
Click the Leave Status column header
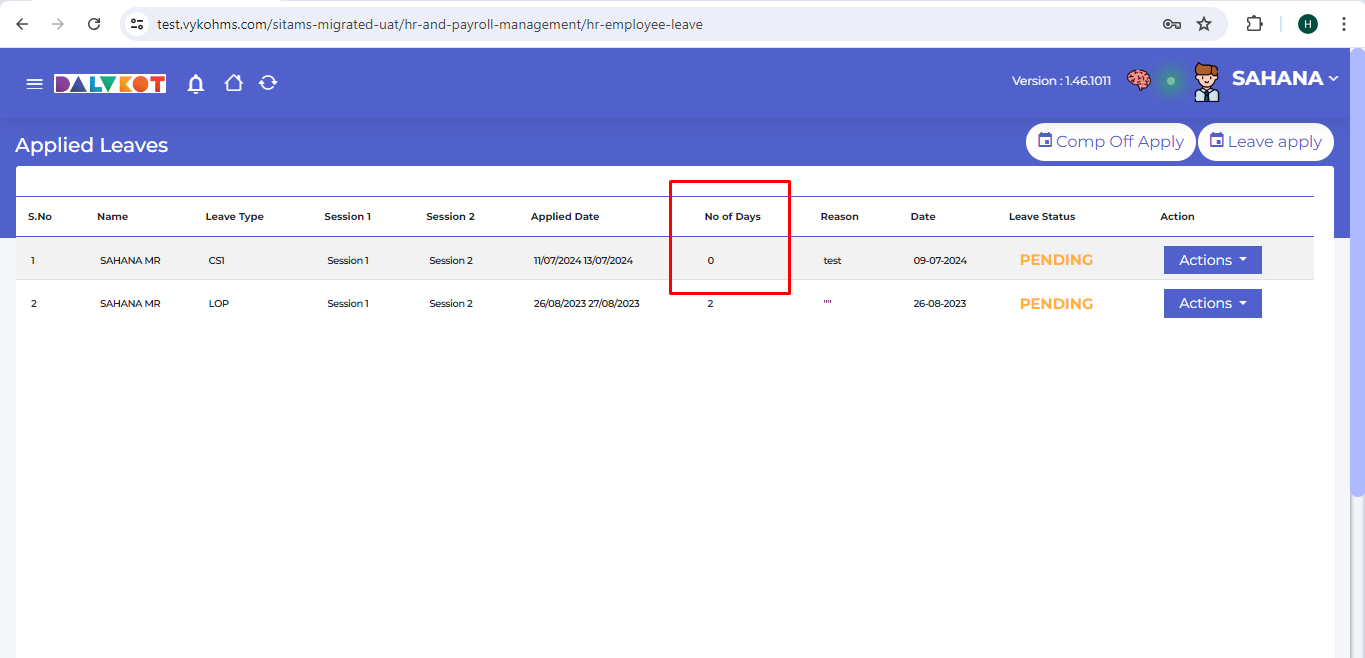coord(1041,217)
